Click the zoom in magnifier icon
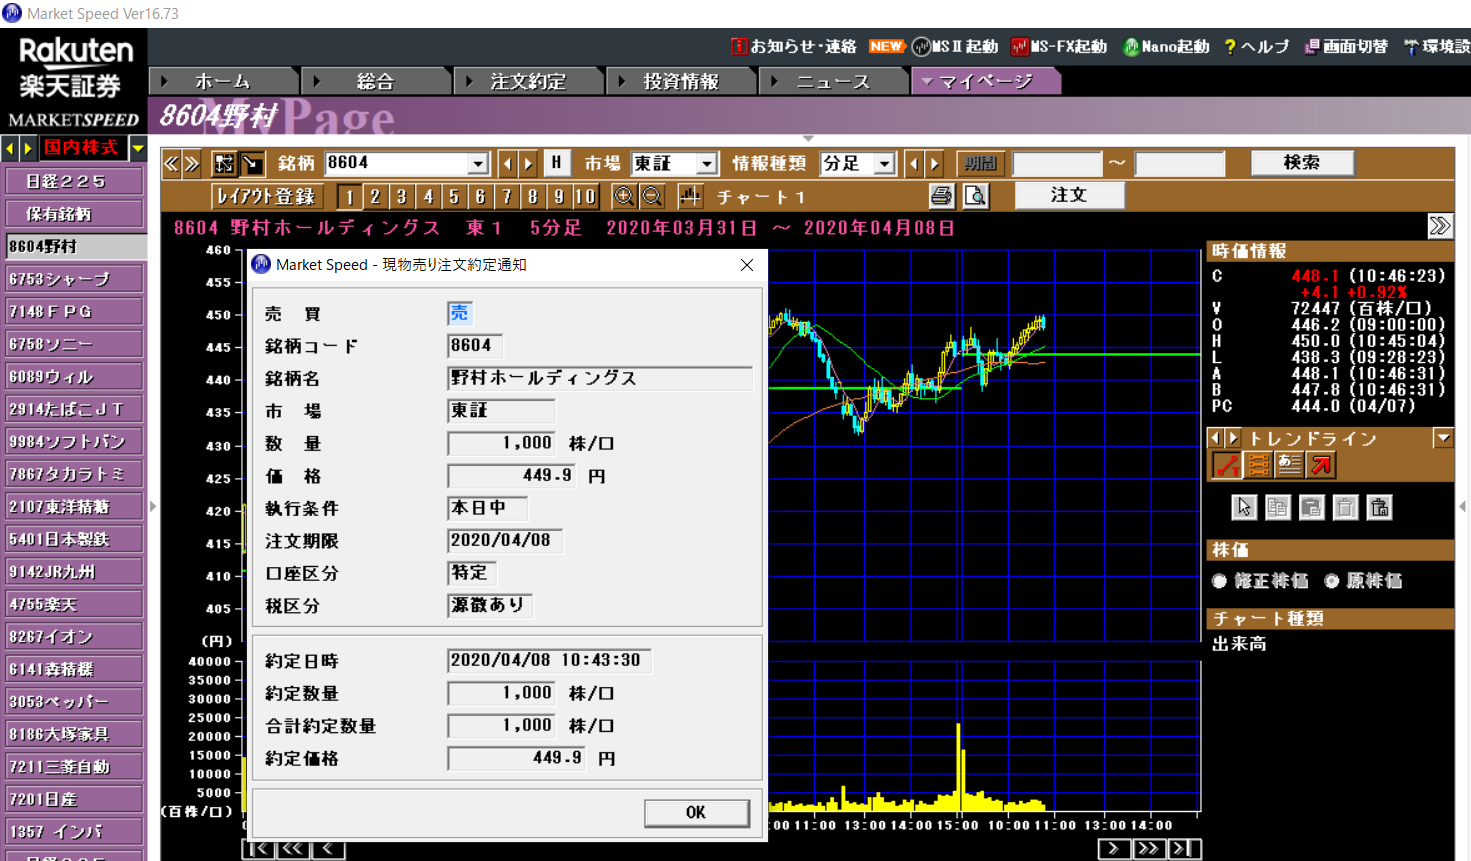1471x861 pixels. [x=623, y=196]
